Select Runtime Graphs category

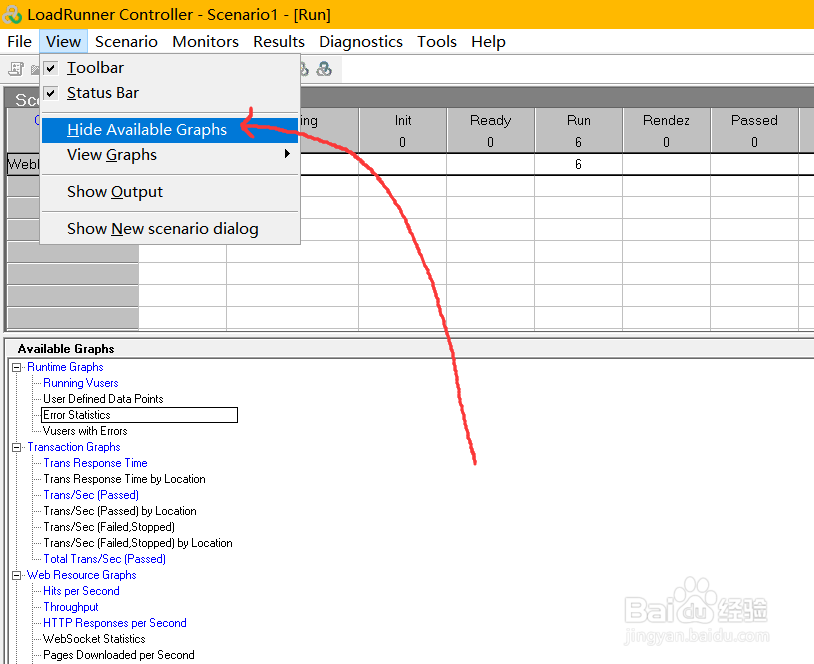pyautogui.click(x=65, y=367)
